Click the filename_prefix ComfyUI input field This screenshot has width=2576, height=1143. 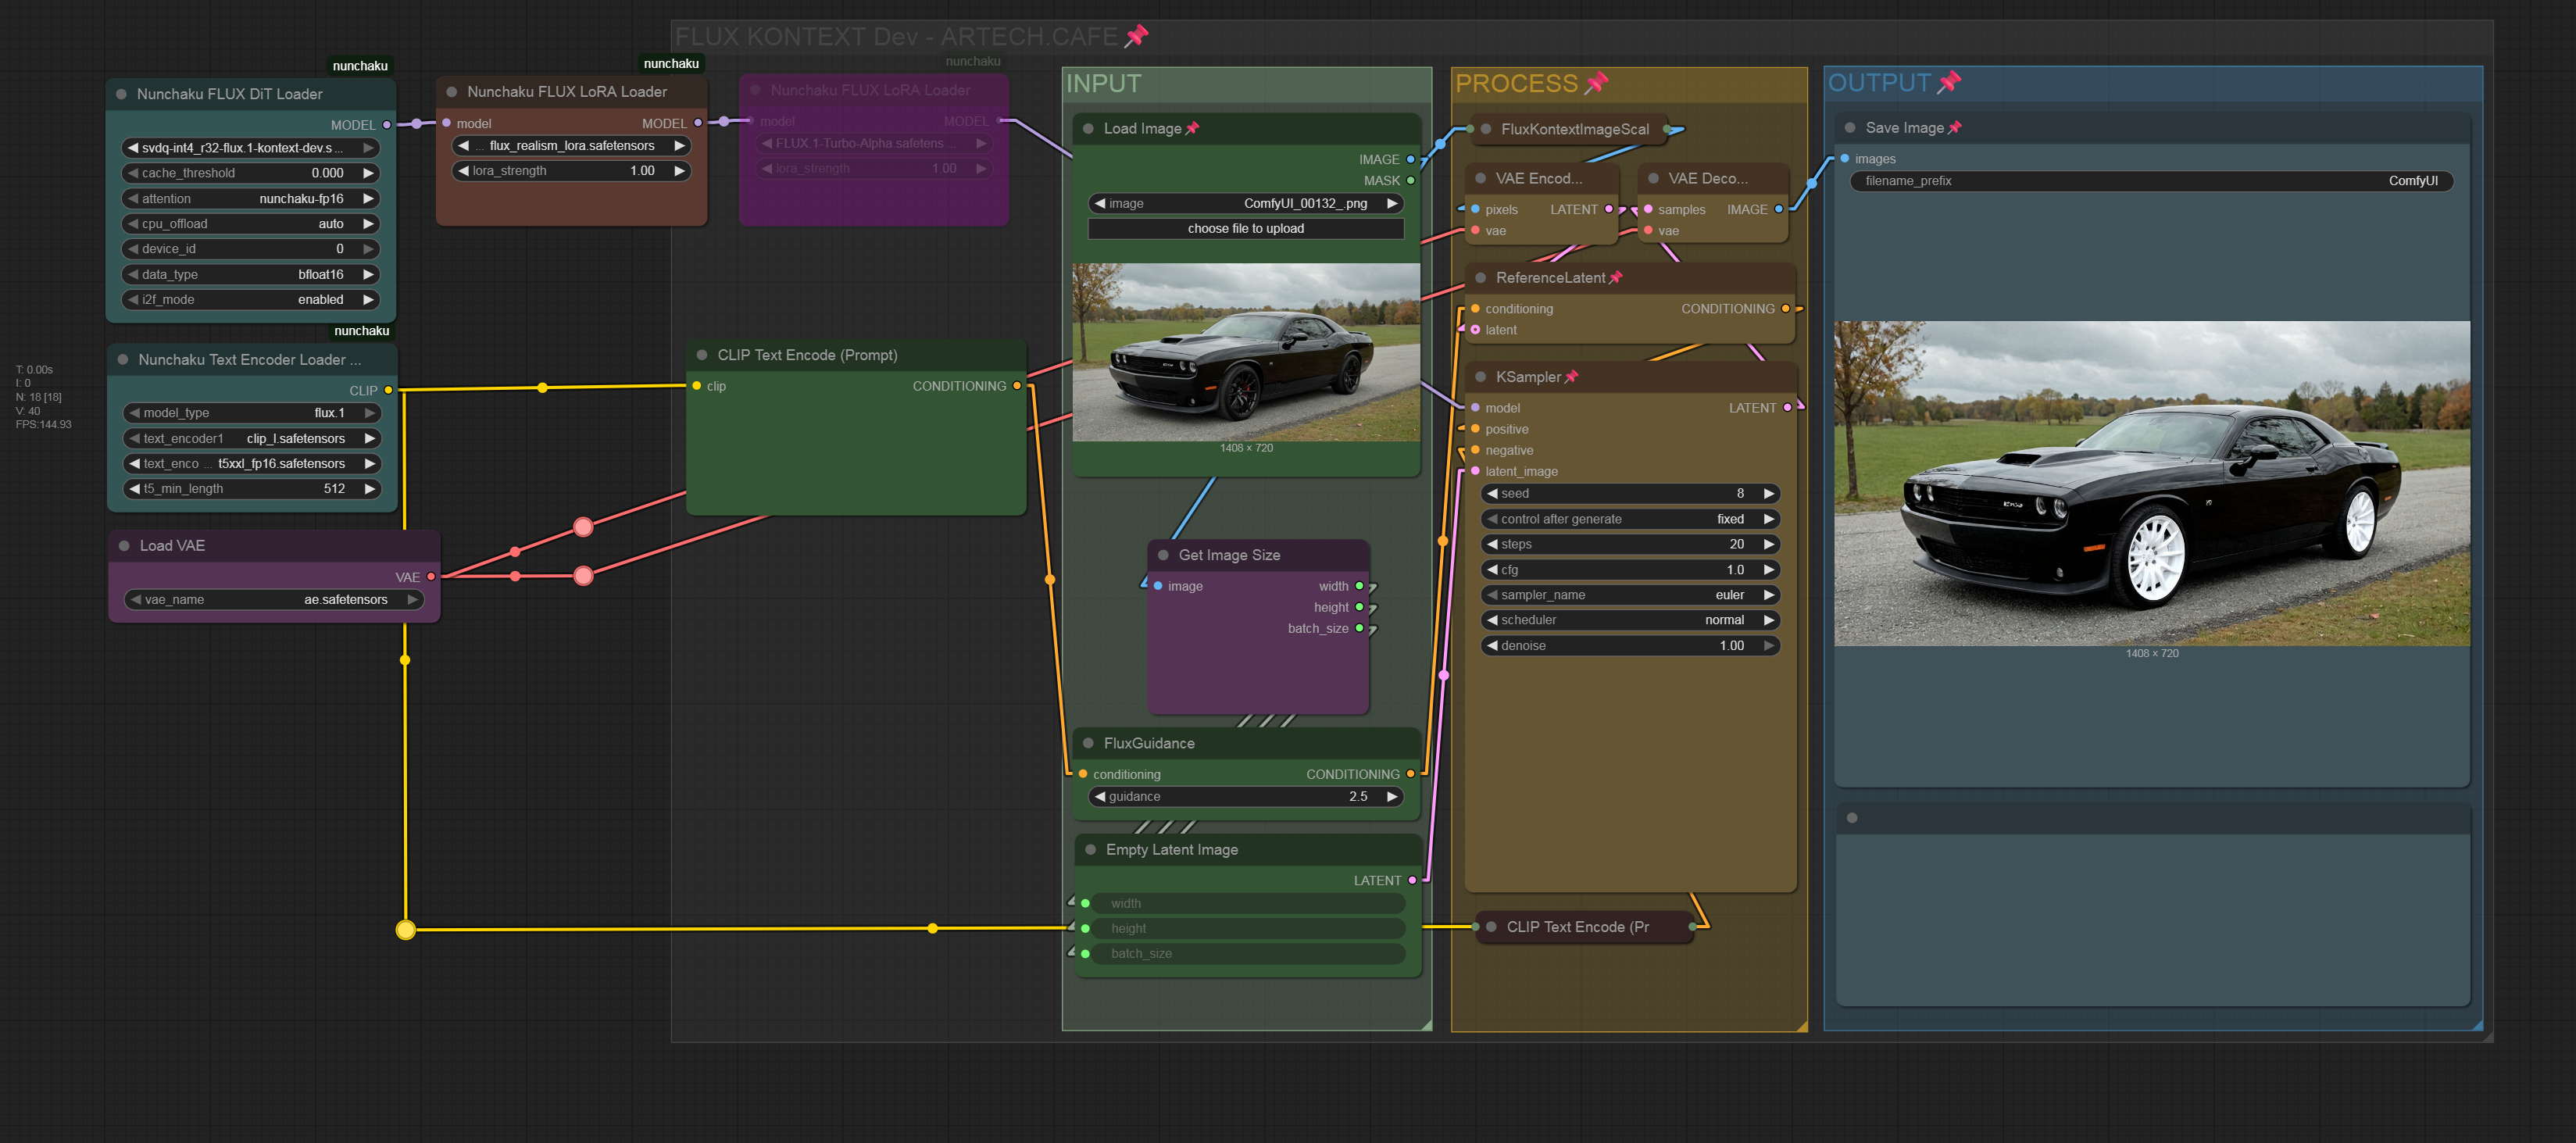pyautogui.click(x=2150, y=181)
